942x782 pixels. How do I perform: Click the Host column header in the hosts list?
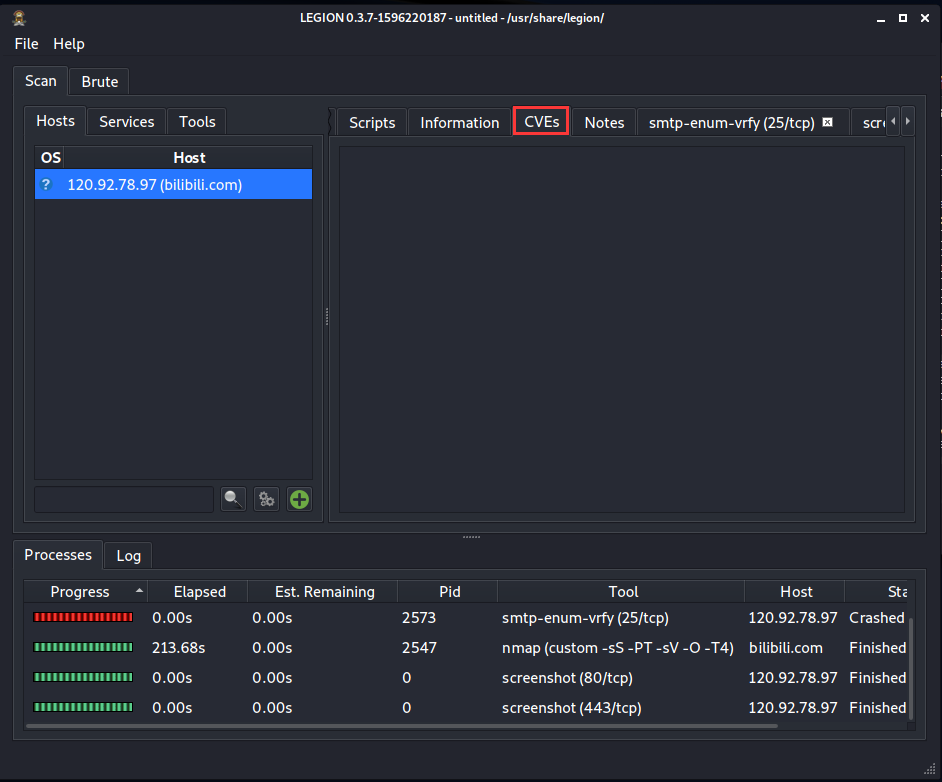pos(189,157)
